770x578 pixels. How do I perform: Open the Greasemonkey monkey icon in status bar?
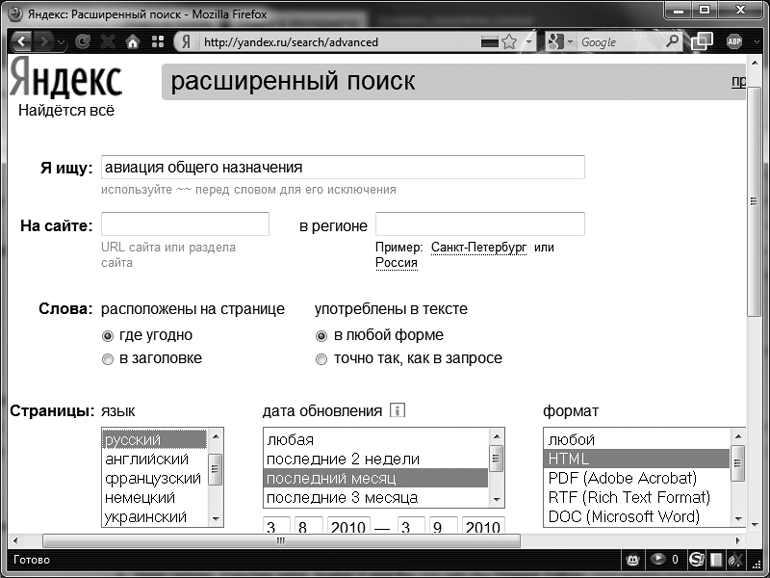click(633, 560)
